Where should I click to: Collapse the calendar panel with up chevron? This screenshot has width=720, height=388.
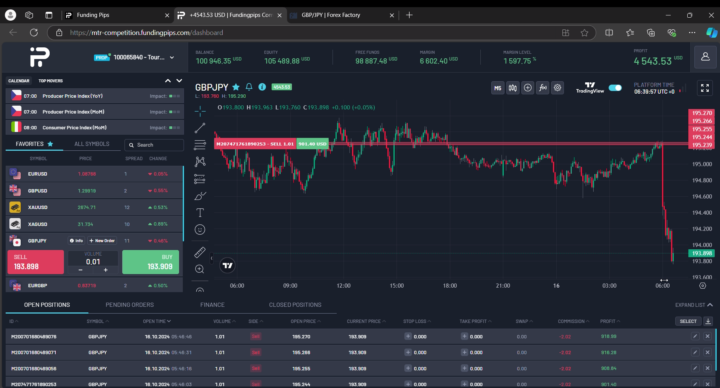(168, 81)
